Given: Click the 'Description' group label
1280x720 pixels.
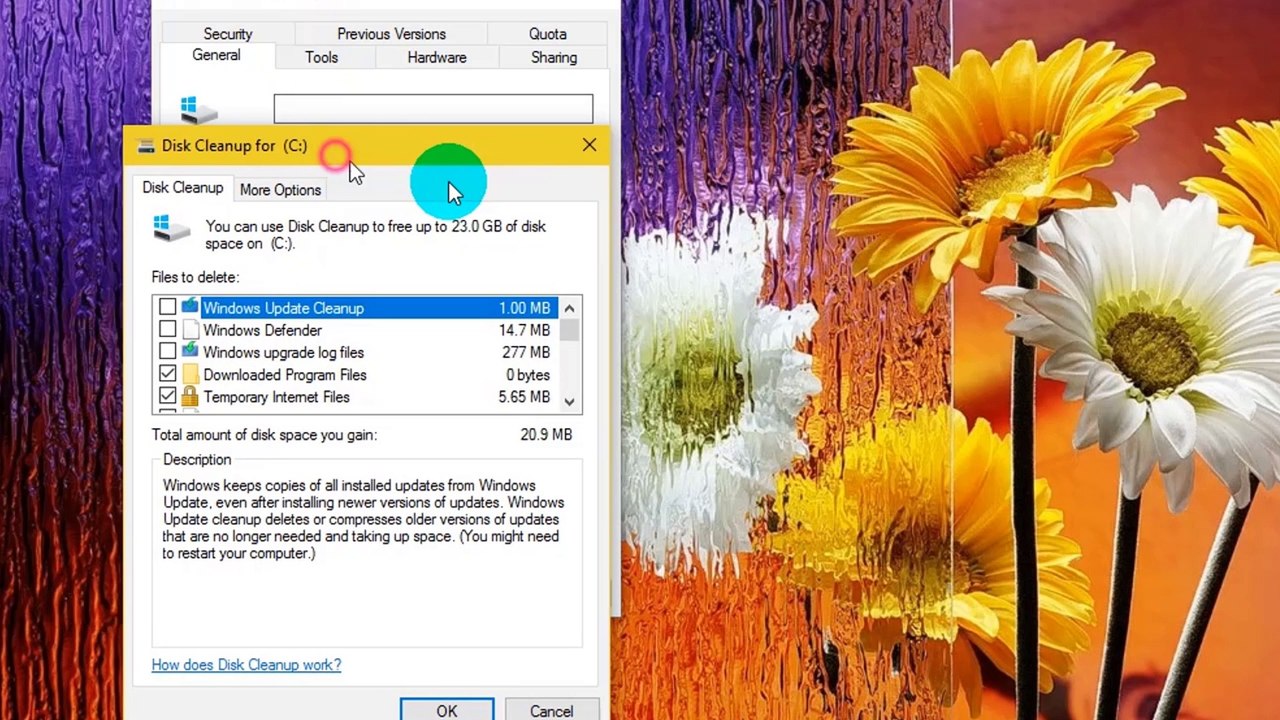Looking at the screenshot, I should [197, 460].
